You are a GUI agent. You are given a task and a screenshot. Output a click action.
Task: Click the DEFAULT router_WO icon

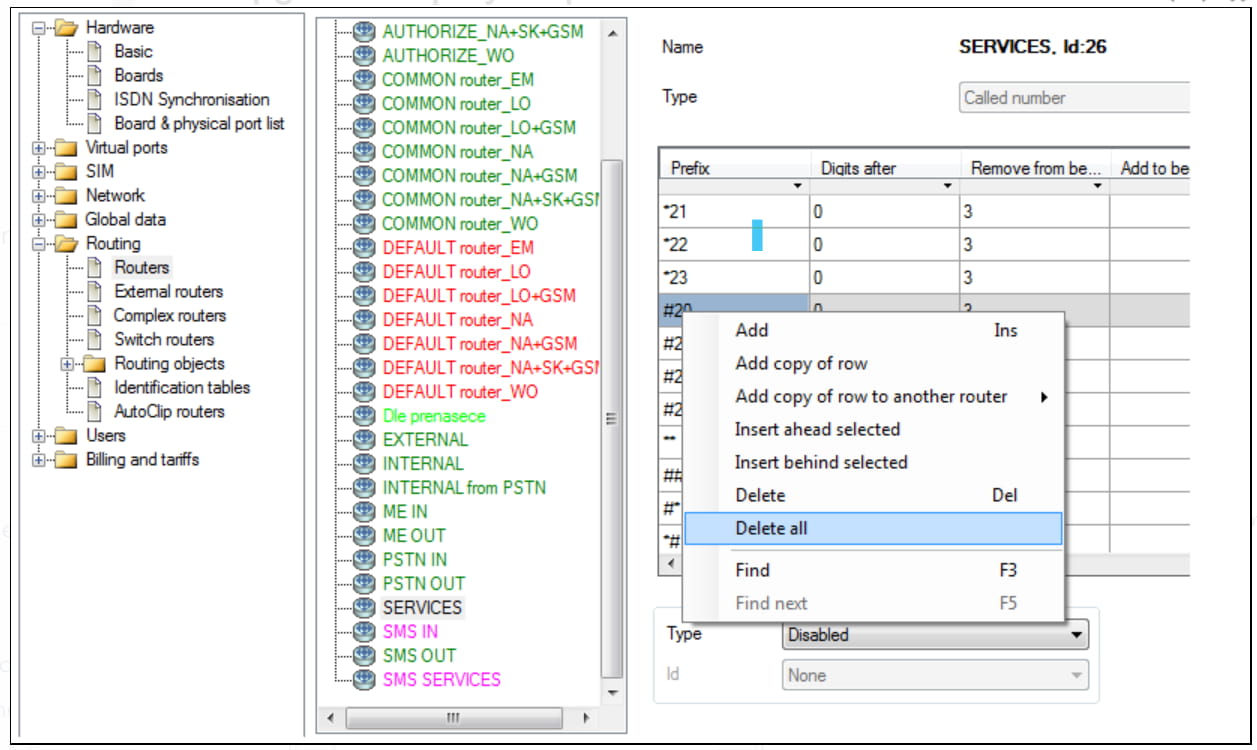tap(365, 392)
